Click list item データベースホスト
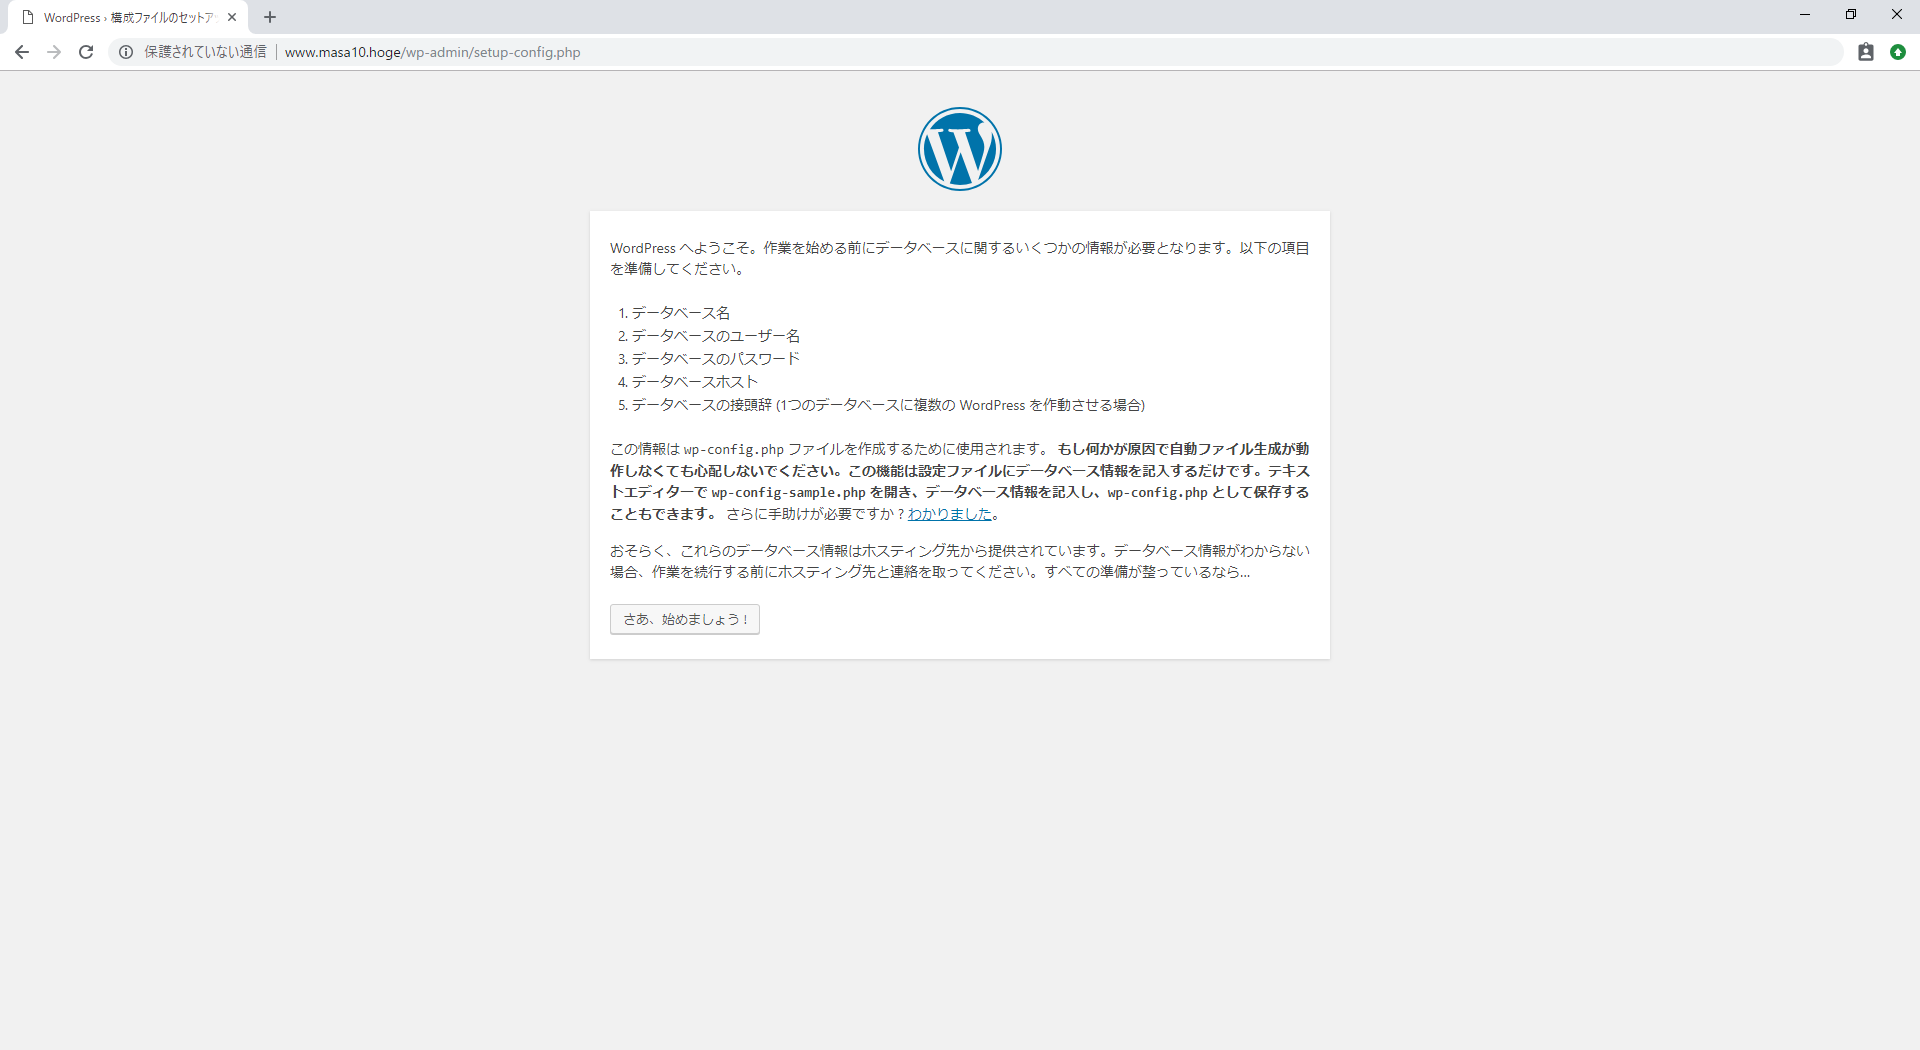 tap(695, 382)
